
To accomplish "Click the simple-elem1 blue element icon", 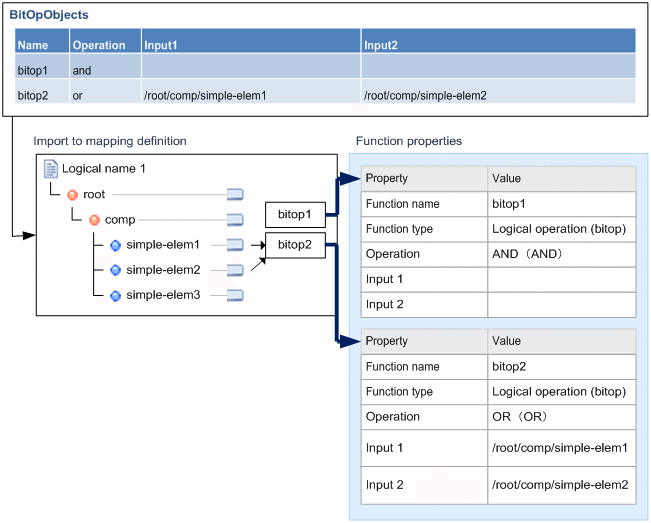I will (x=115, y=245).
